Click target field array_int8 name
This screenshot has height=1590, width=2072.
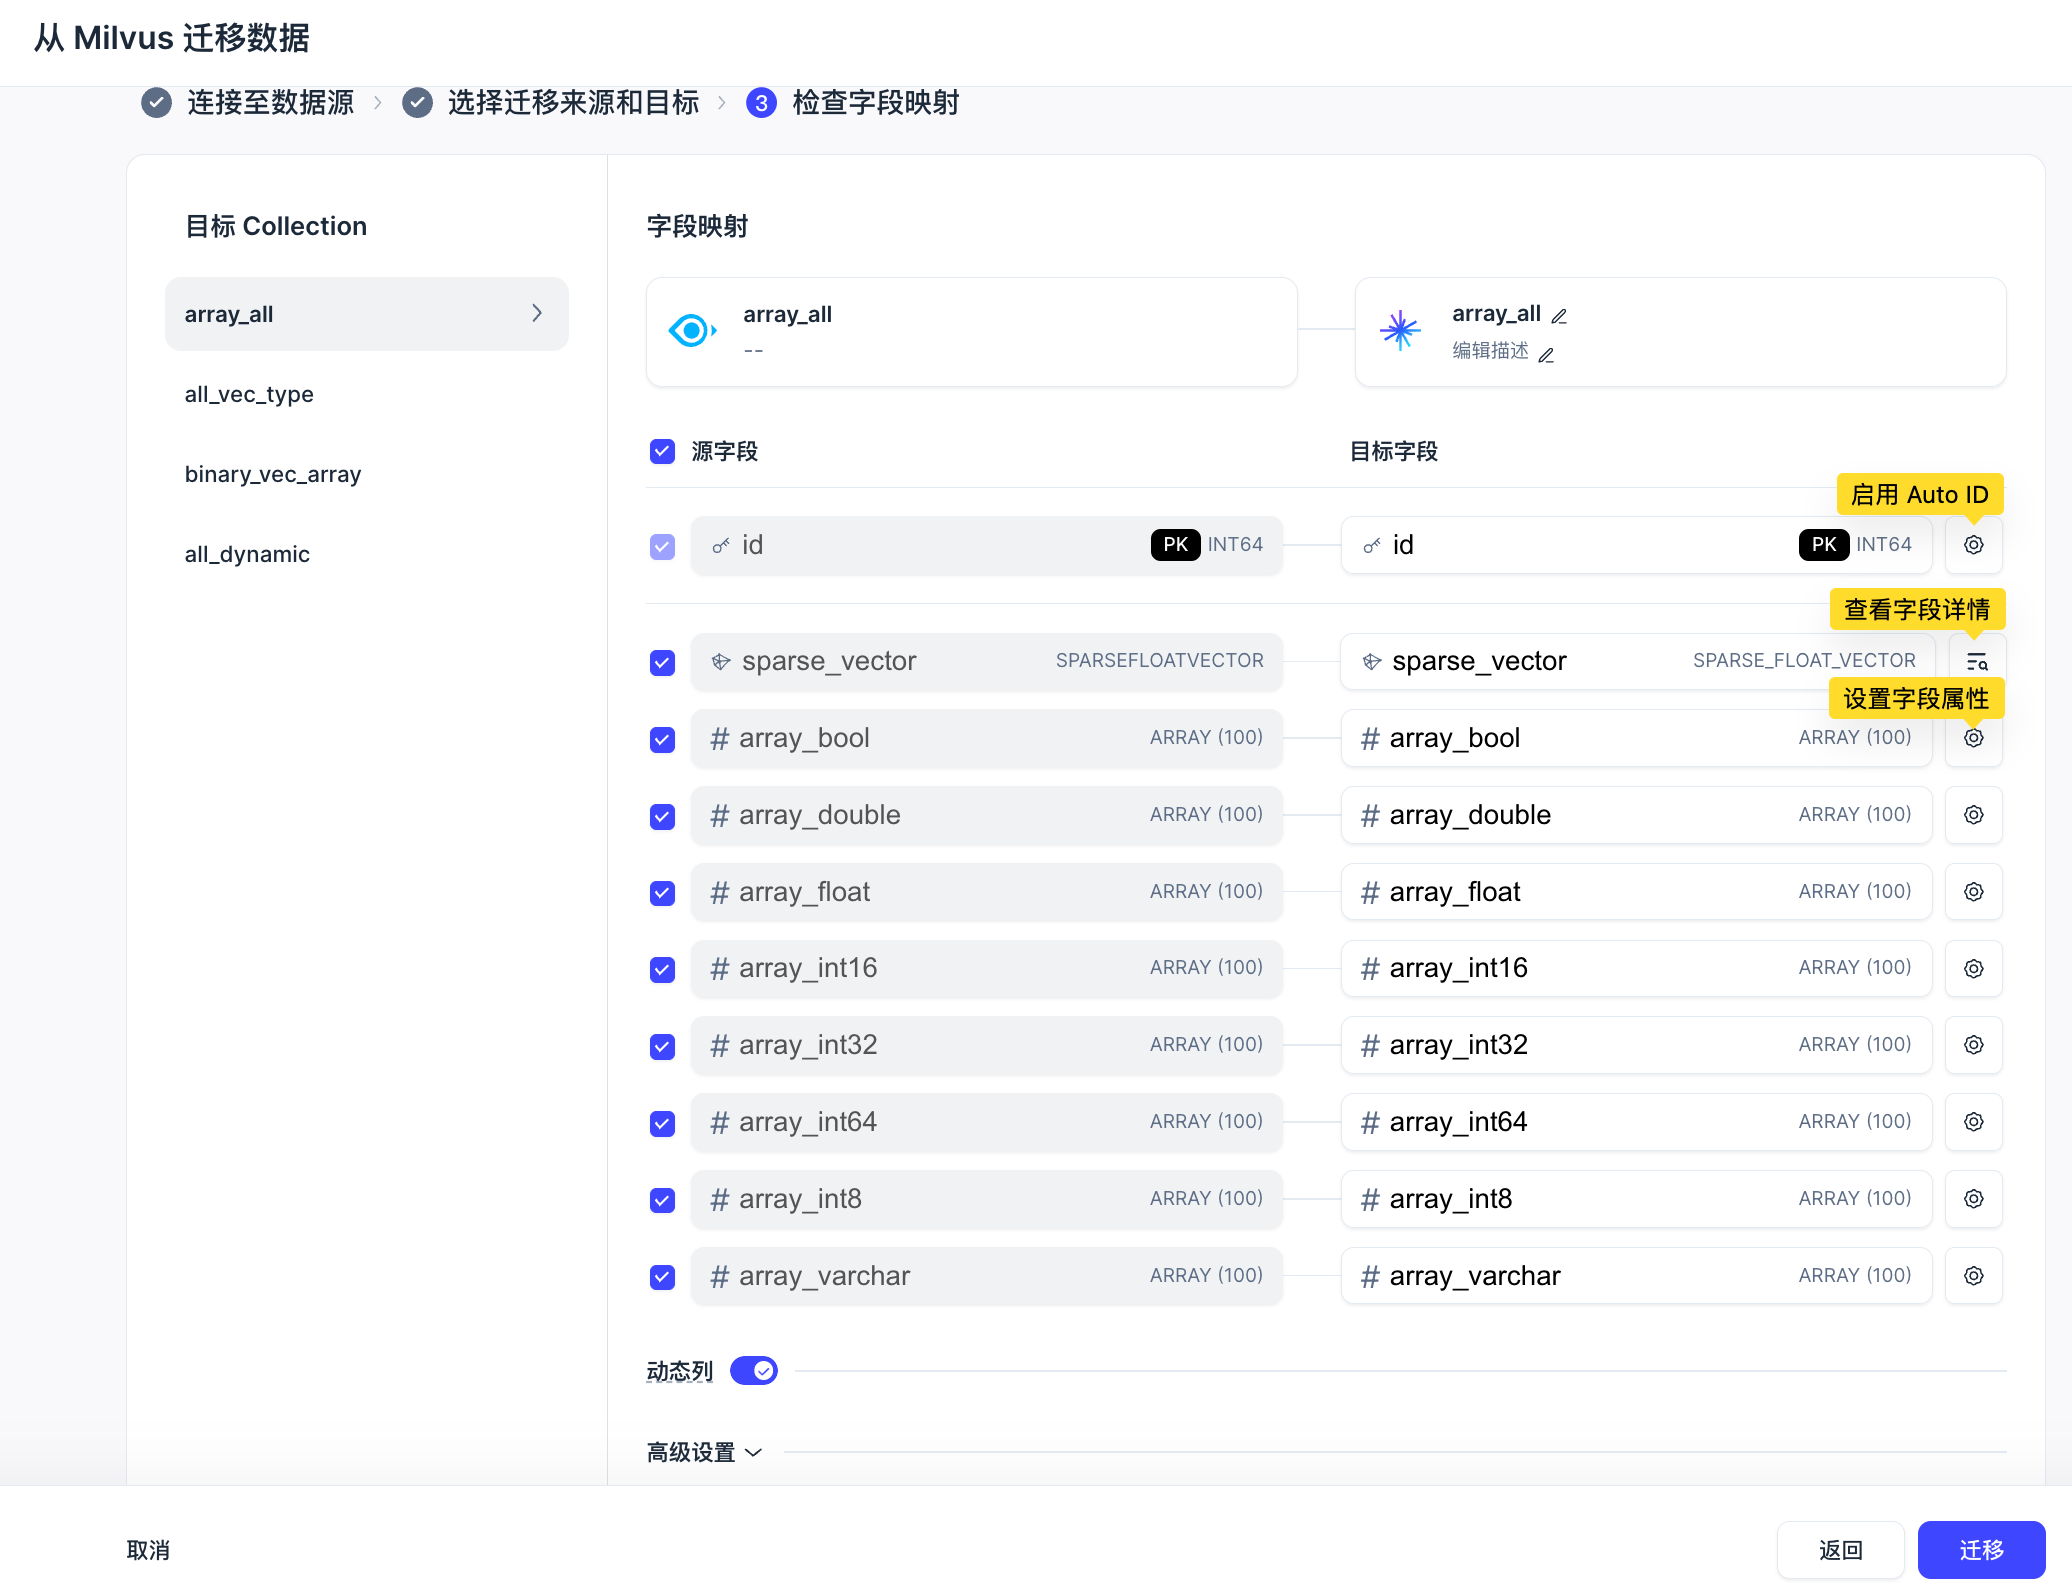[x=1451, y=1199]
